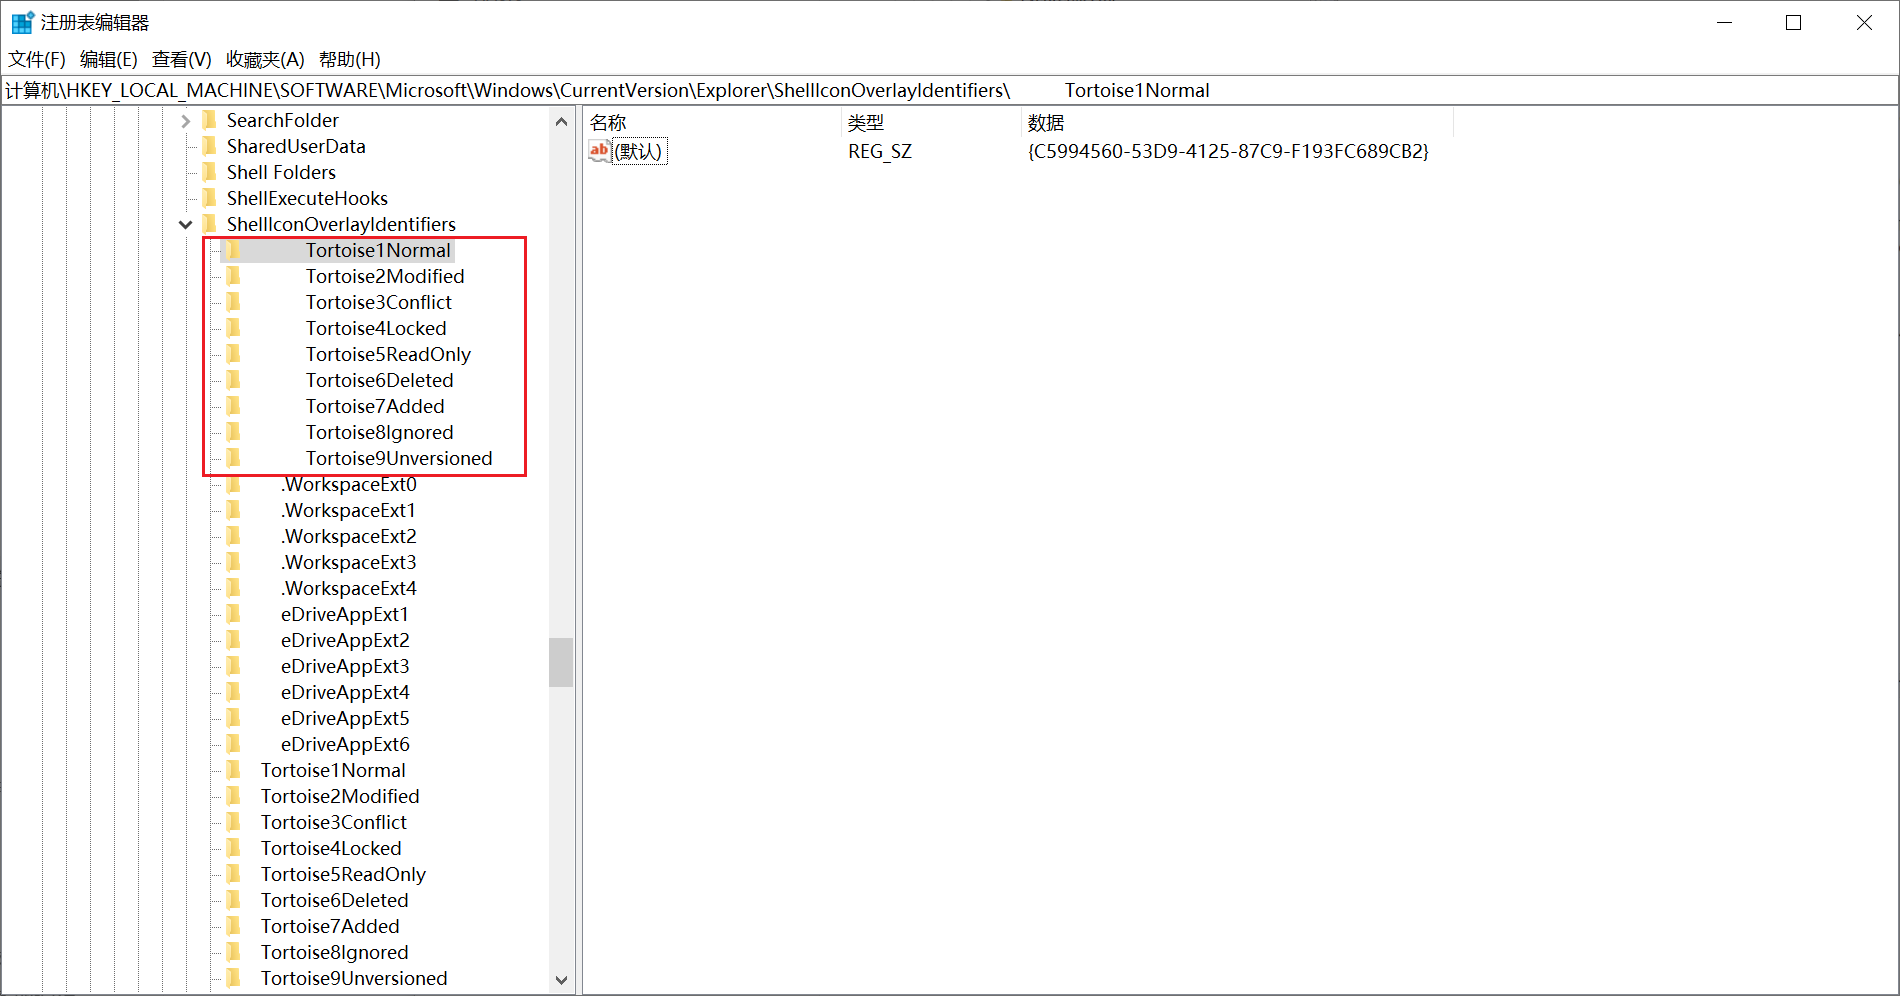Click the (默认) string value icon
This screenshot has width=1900, height=996.
tap(599, 151)
